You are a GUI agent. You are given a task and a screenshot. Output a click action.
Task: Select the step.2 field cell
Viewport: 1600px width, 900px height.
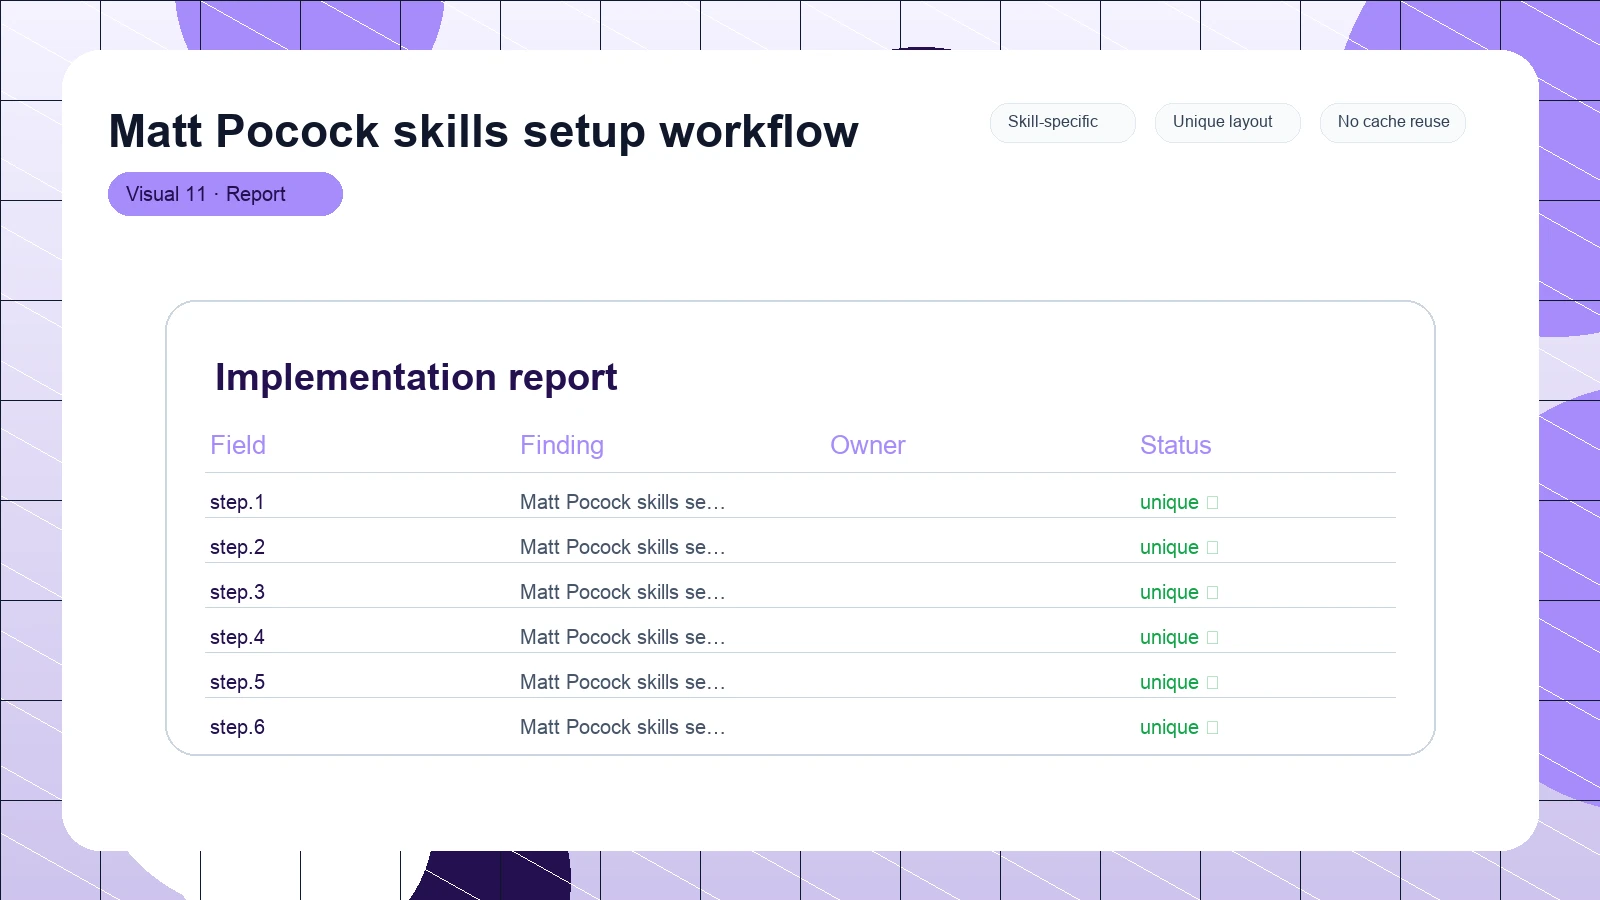237,547
